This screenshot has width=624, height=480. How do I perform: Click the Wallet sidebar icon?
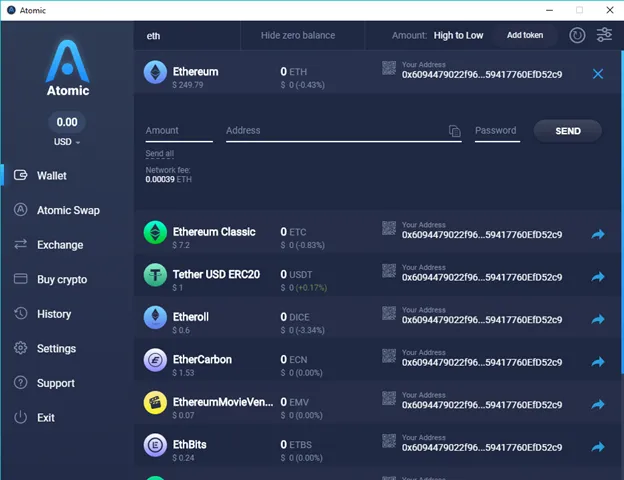pyautogui.click(x=21, y=175)
